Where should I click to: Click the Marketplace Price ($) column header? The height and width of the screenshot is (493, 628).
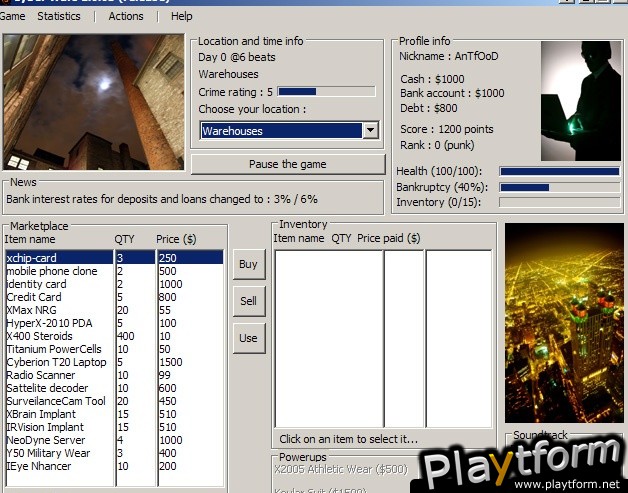click(176, 239)
